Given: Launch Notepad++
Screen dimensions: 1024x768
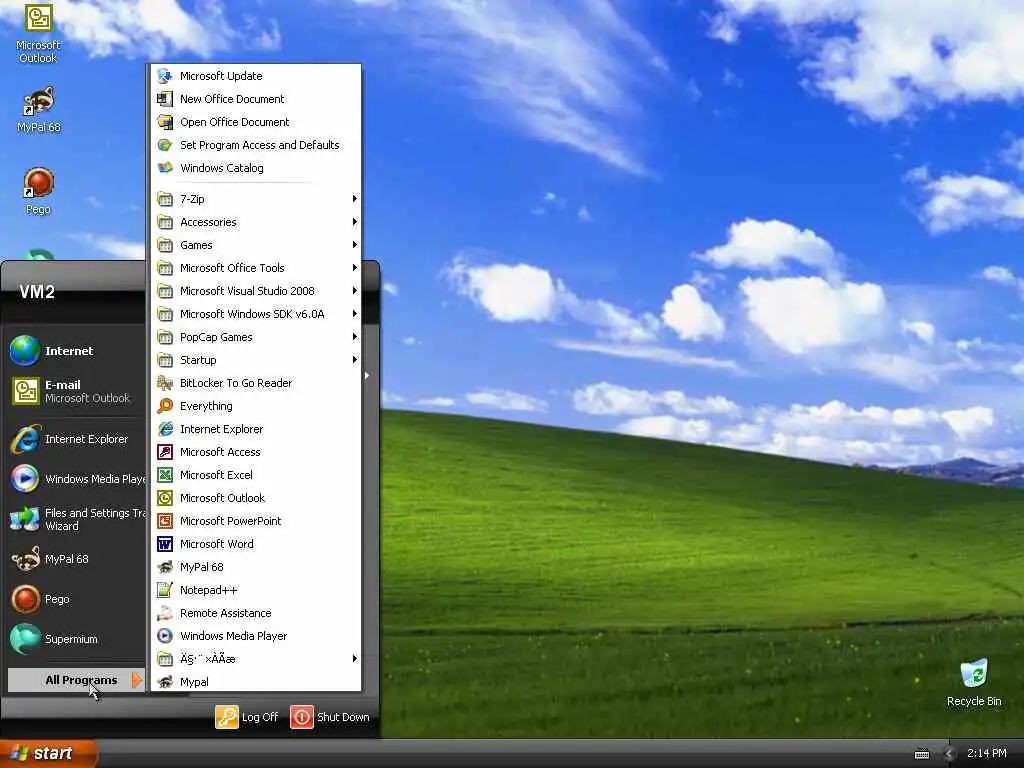Looking at the screenshot, I should 256,590.
